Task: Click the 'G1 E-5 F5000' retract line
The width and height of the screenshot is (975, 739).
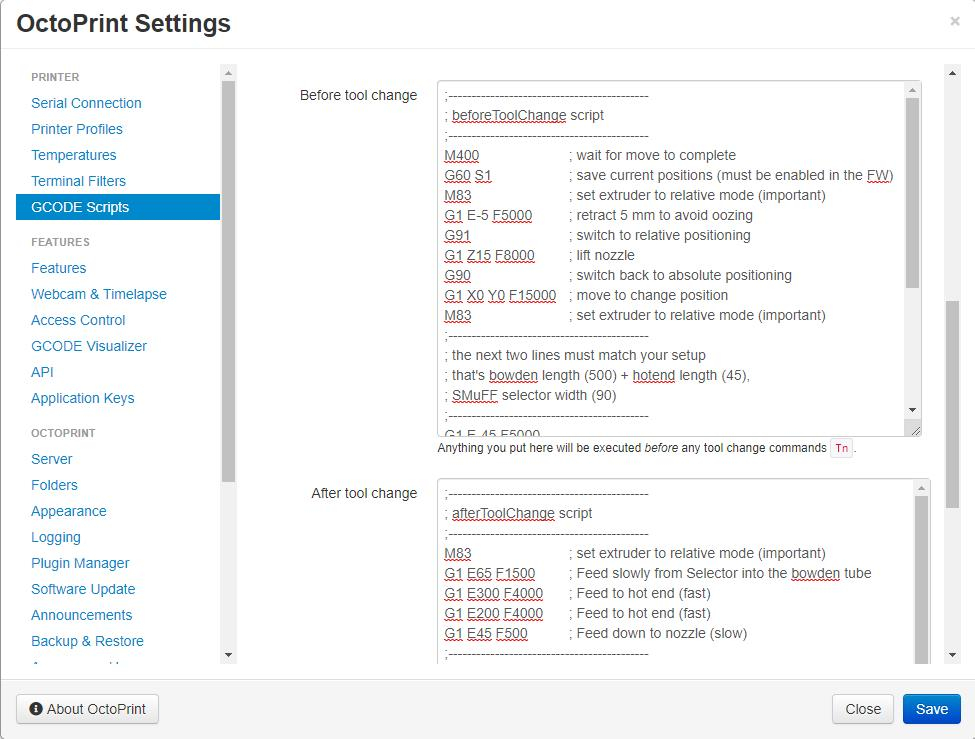Action: pos(488,215)
